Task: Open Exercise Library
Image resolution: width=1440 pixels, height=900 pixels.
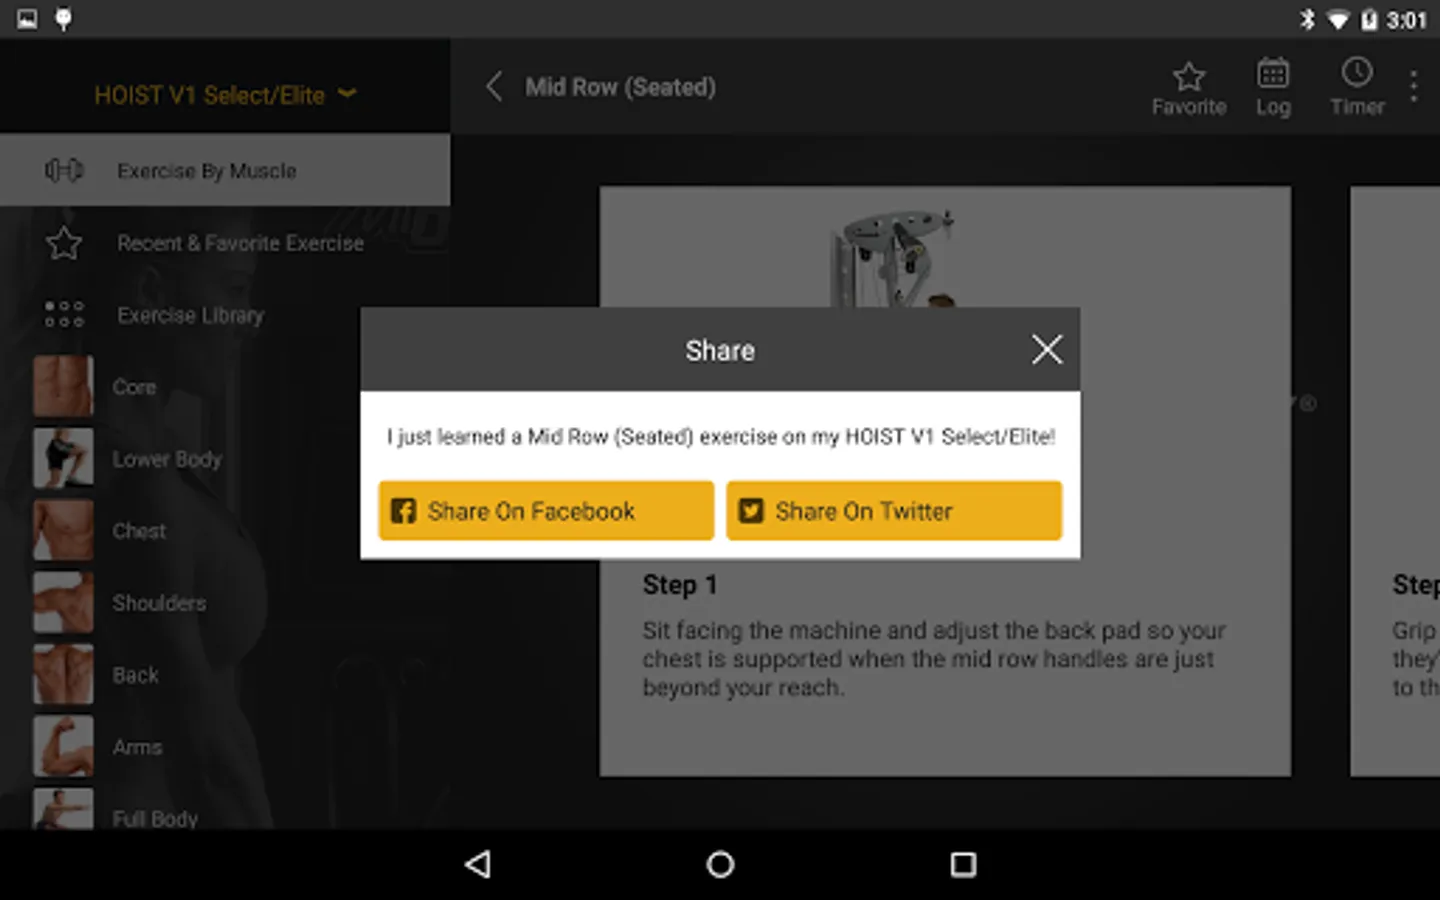Action: pyautogui.click(x=225, y=315)
